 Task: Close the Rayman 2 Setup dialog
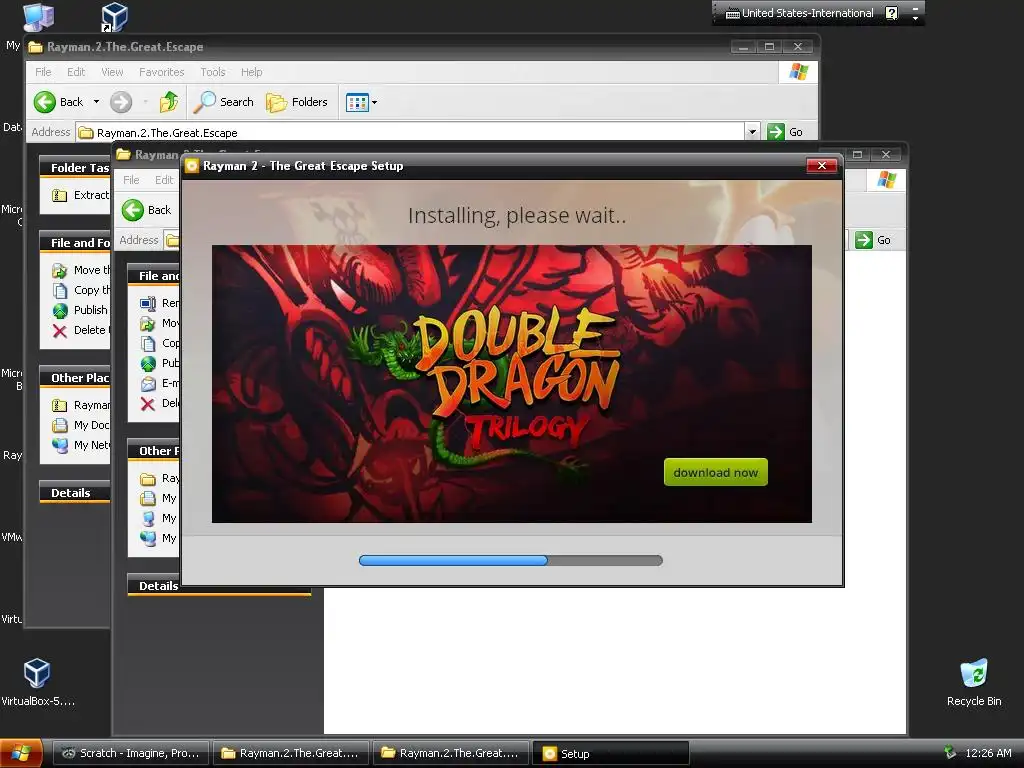pyautogui.click(x=822, y=166)
